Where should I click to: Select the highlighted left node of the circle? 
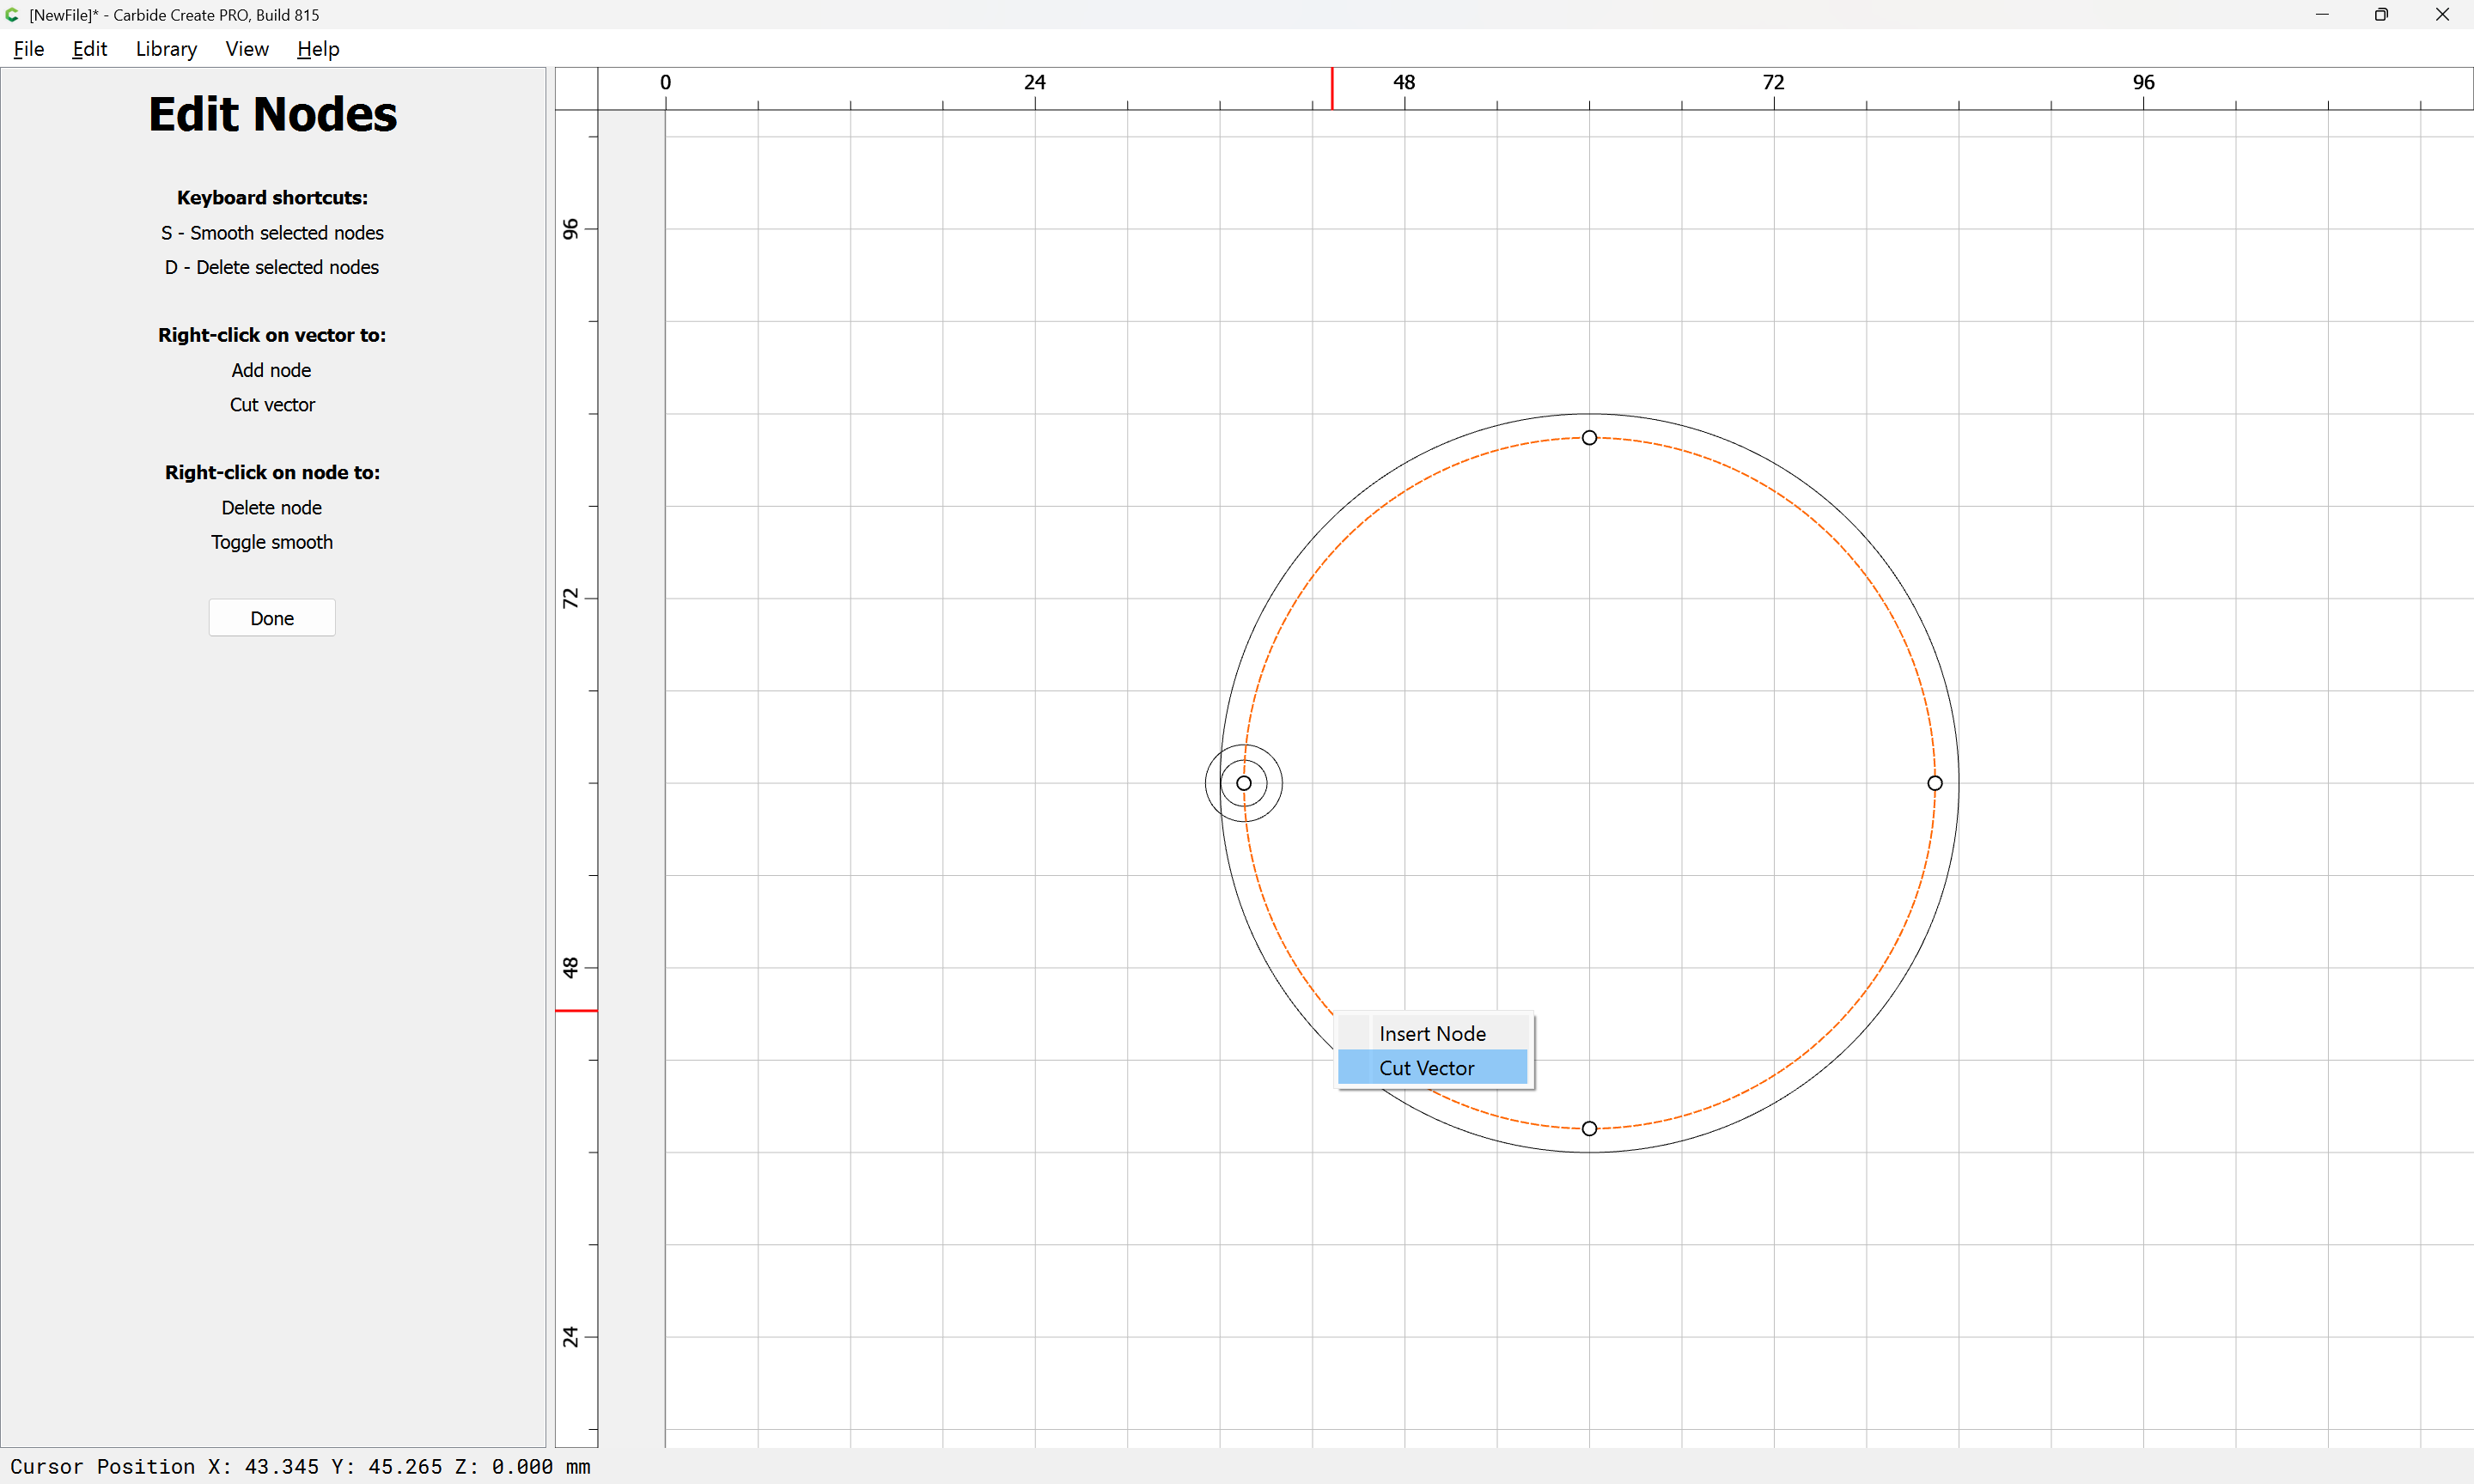coord(1244,783)
